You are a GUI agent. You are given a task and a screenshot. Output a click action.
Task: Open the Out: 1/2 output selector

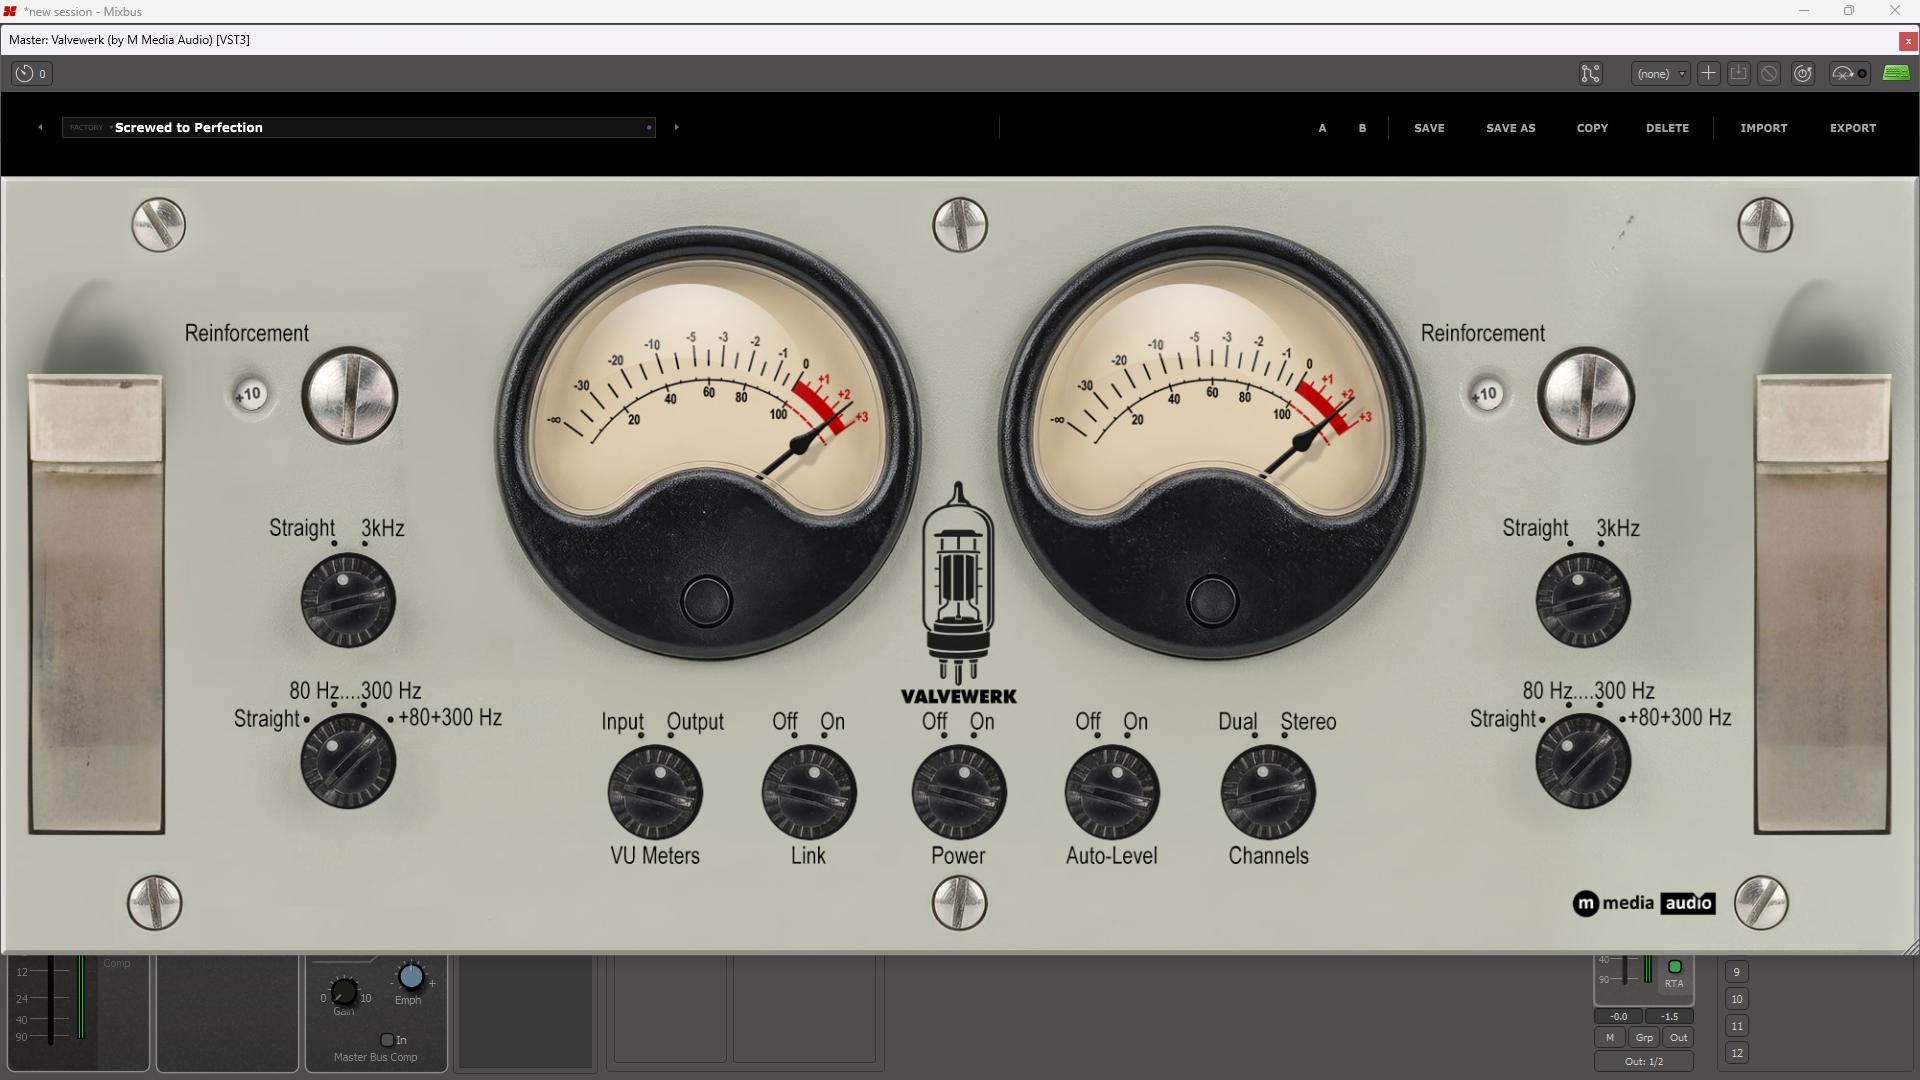[x=1644, y=1061]
